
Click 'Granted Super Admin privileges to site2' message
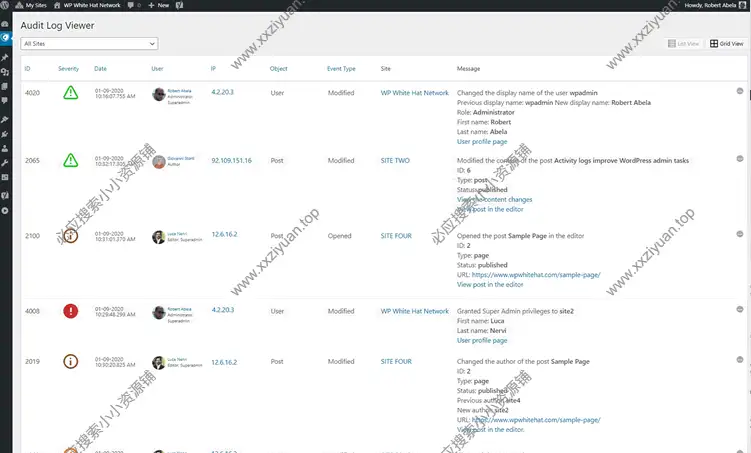[x=515, y=311]
